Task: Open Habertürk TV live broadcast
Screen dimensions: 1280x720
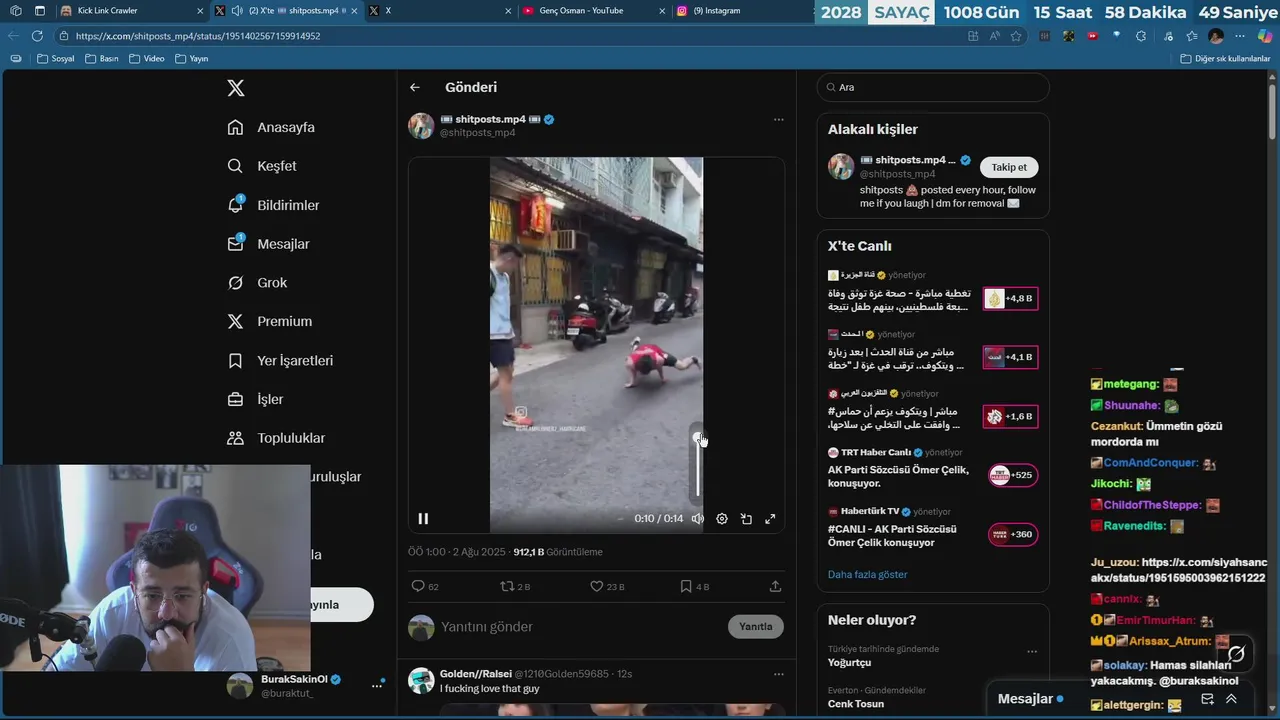Action: [933, 527]
